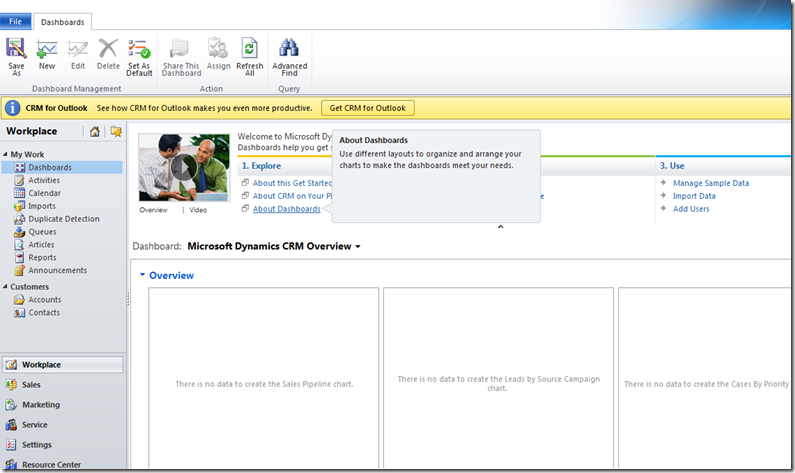Open the Resource Center area

click(51, 464)
